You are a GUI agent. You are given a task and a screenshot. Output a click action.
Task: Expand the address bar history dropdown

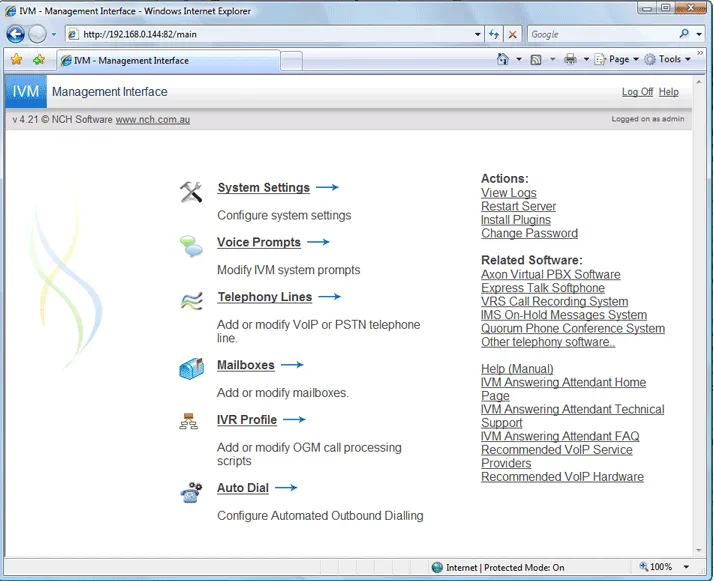pyautogui.click(x=477, y=34)
